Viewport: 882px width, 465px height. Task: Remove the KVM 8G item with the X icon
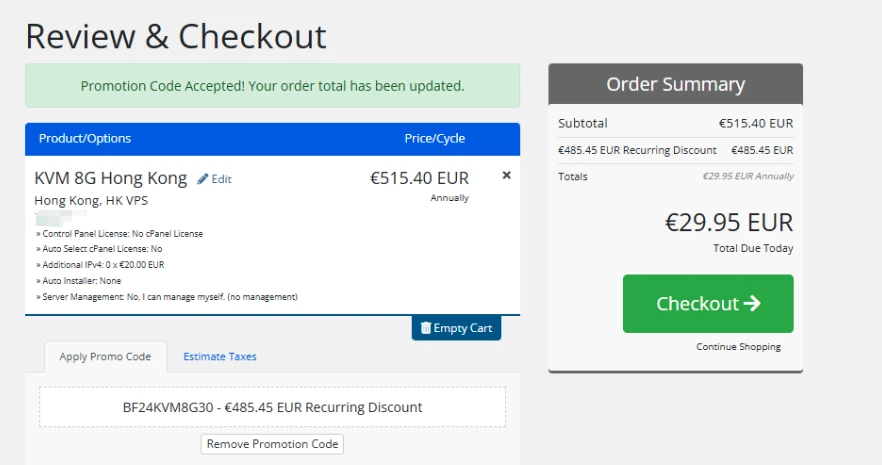click(506, 175)
